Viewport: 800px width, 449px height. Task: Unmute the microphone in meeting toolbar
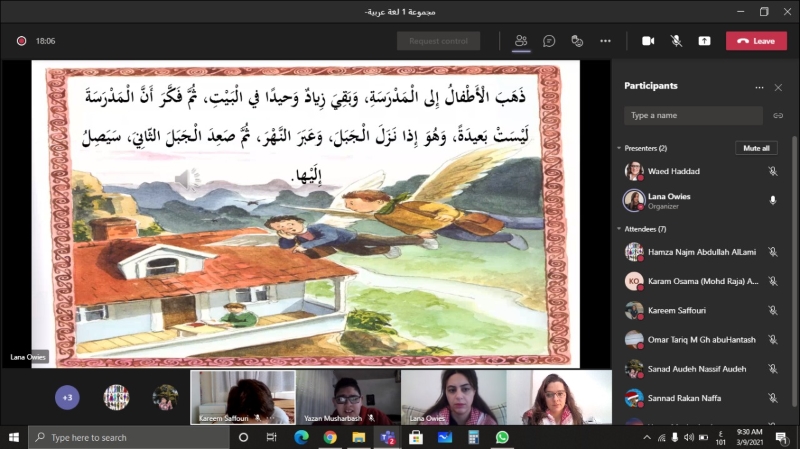(x=676, y=41)
